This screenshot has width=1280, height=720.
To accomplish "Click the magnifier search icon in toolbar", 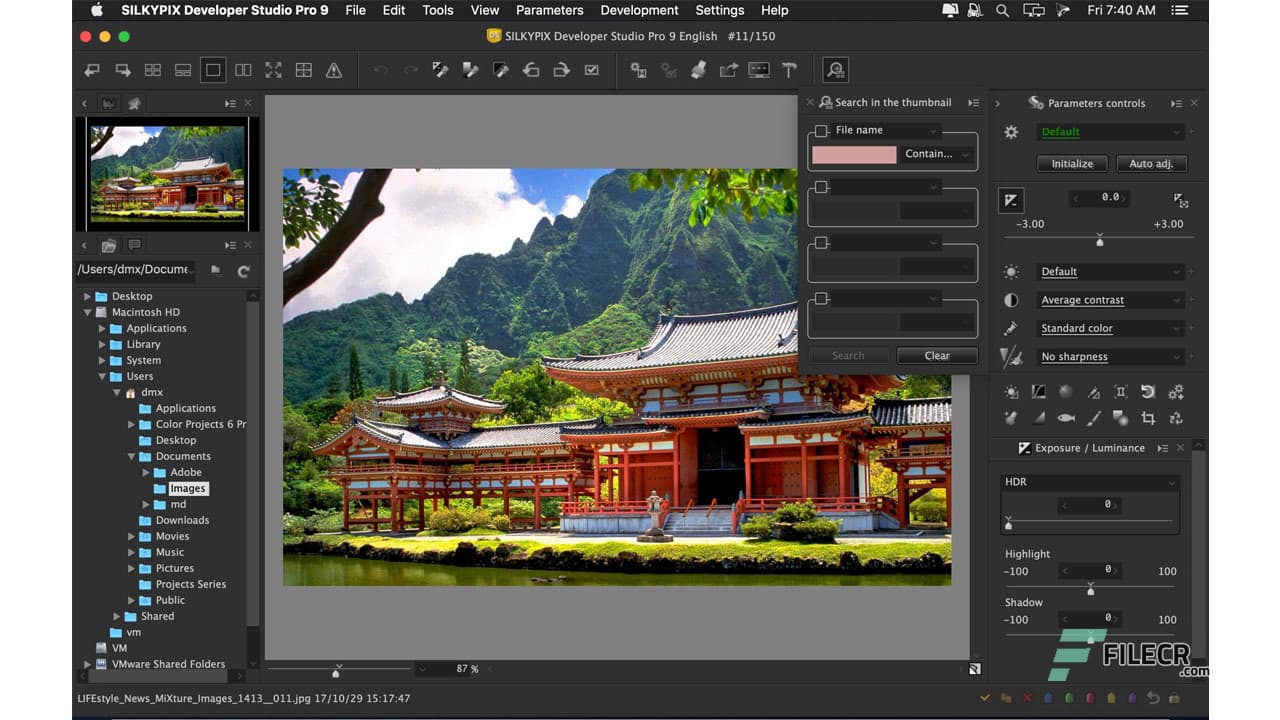I will [x=835, y=70].
